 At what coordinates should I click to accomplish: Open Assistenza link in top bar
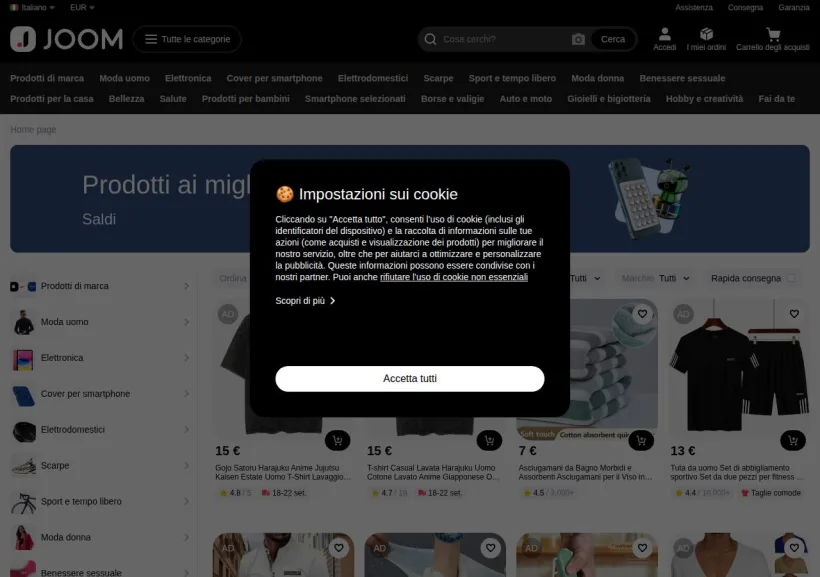tap(693, 7)
